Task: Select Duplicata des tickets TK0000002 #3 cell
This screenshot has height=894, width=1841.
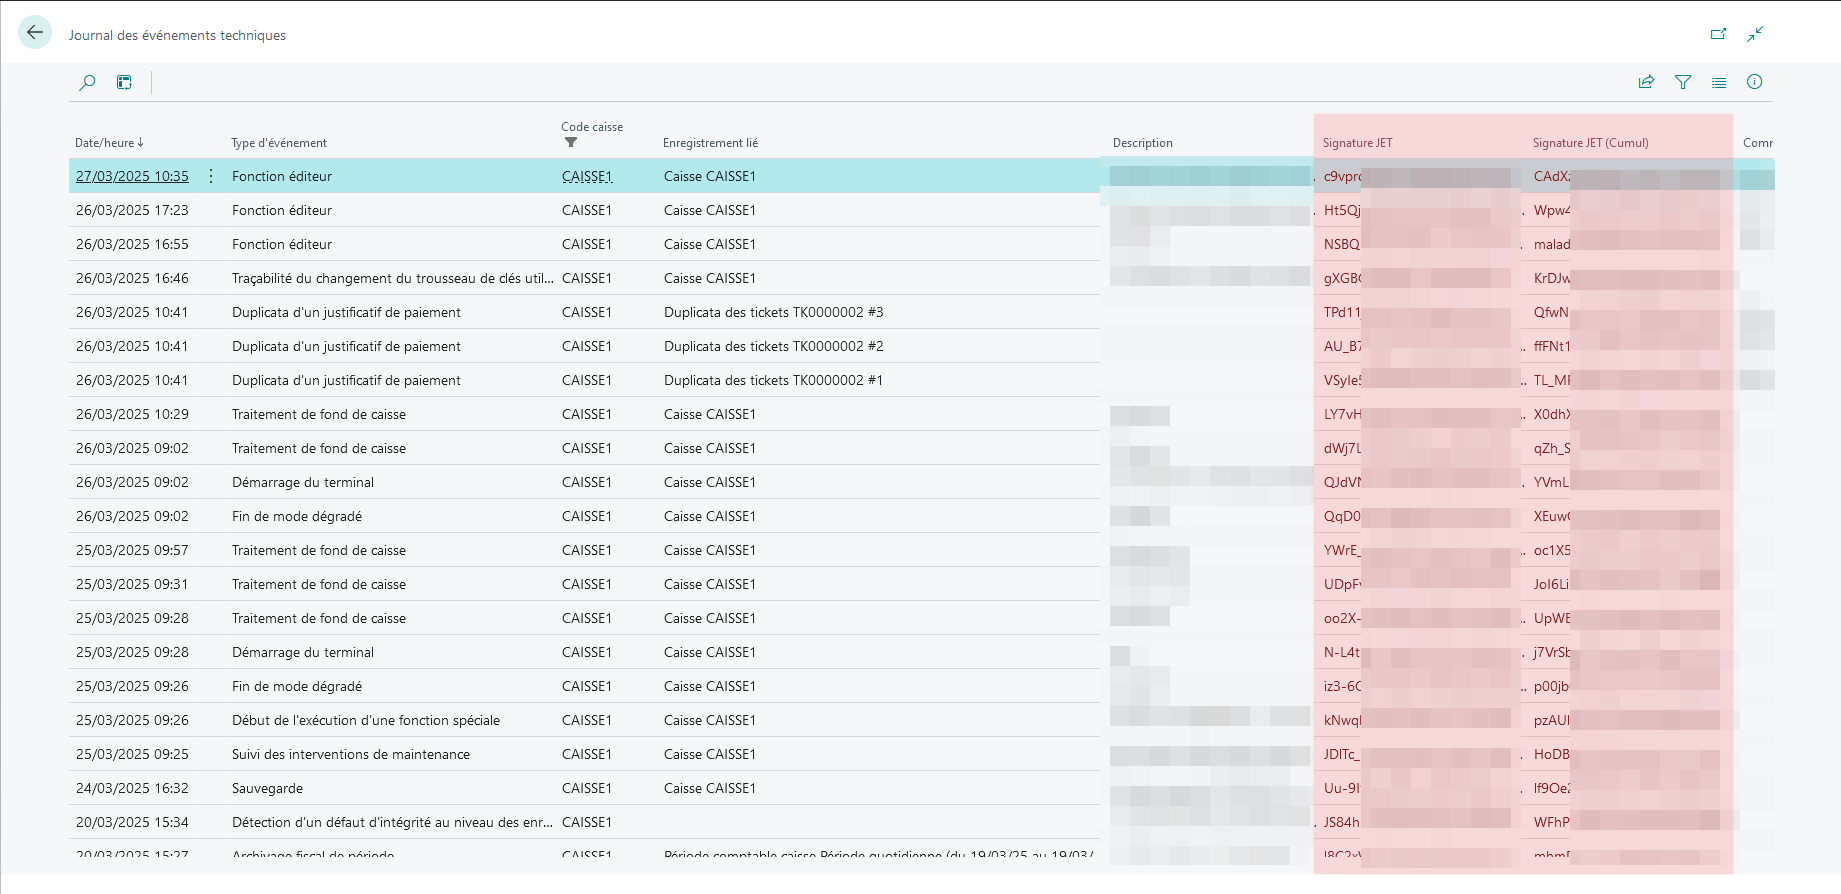Action: tap(774, 312)
